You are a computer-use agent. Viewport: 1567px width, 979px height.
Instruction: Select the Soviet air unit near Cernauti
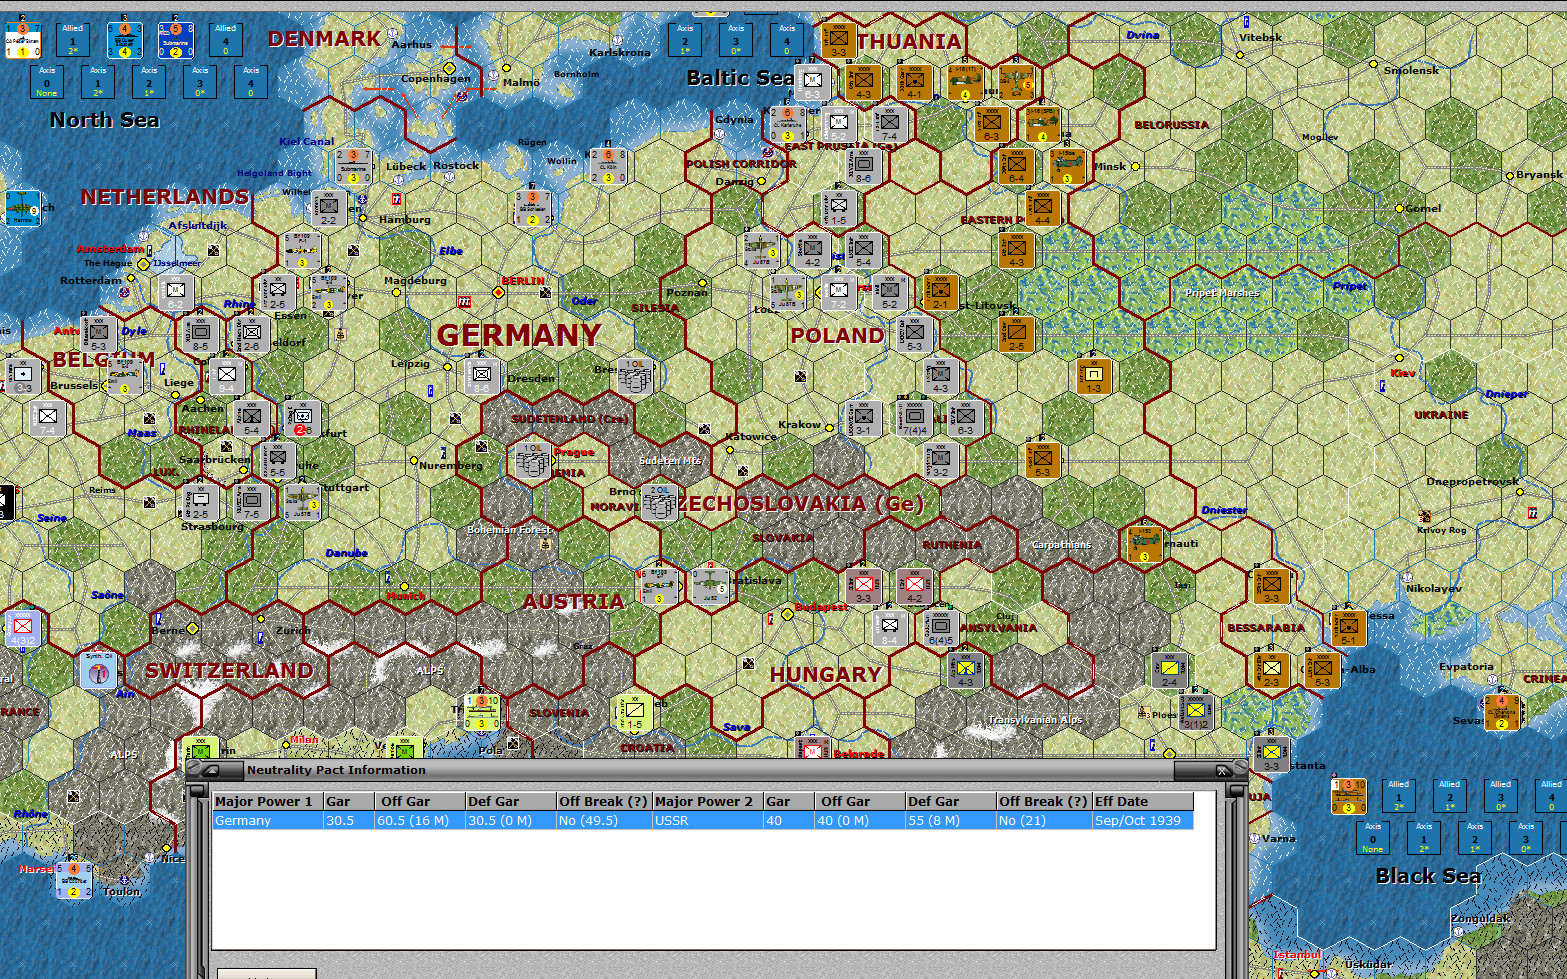point(1144,545)
